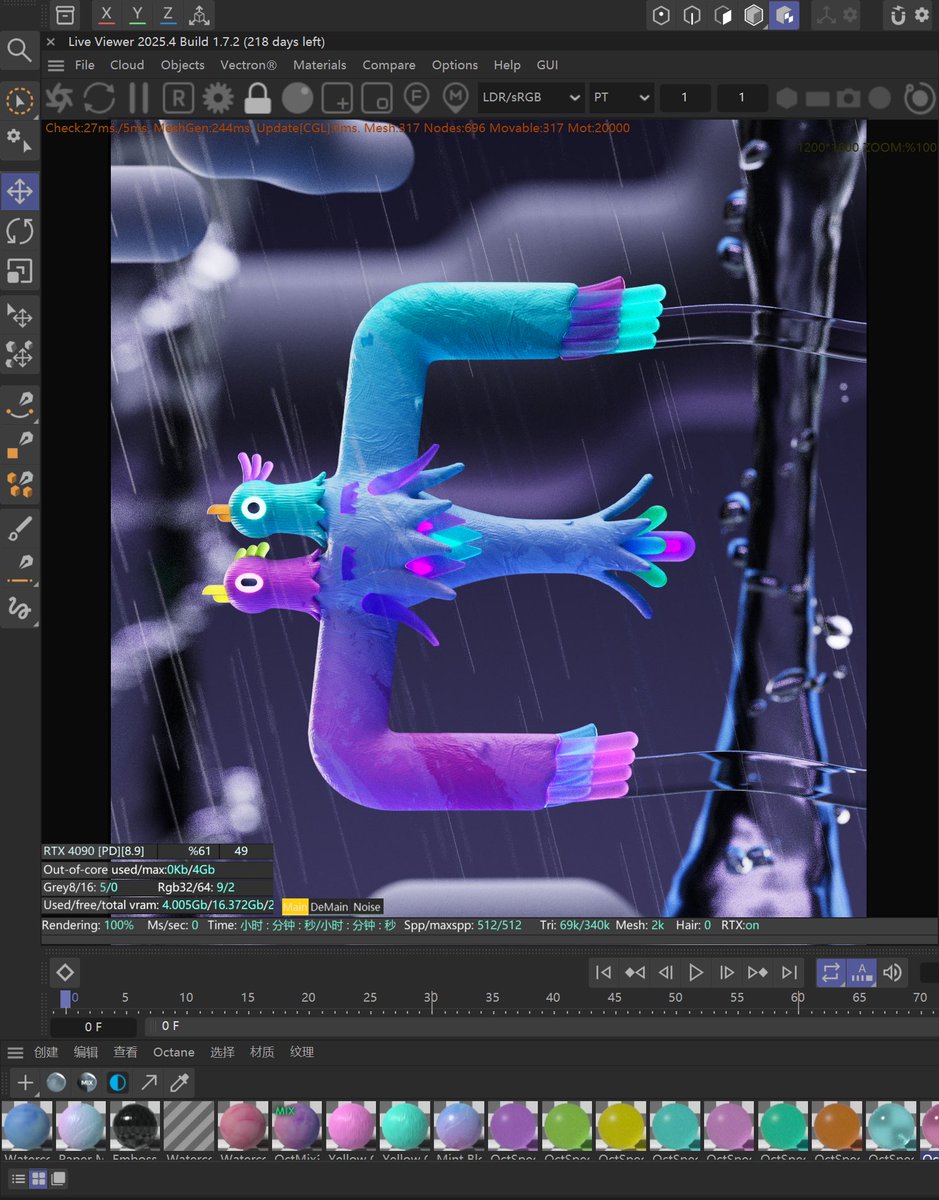The width and height of the screenshot is (939, 1200).
Task: Toggle timeline loop playback
Action: (x=831, y=972)
